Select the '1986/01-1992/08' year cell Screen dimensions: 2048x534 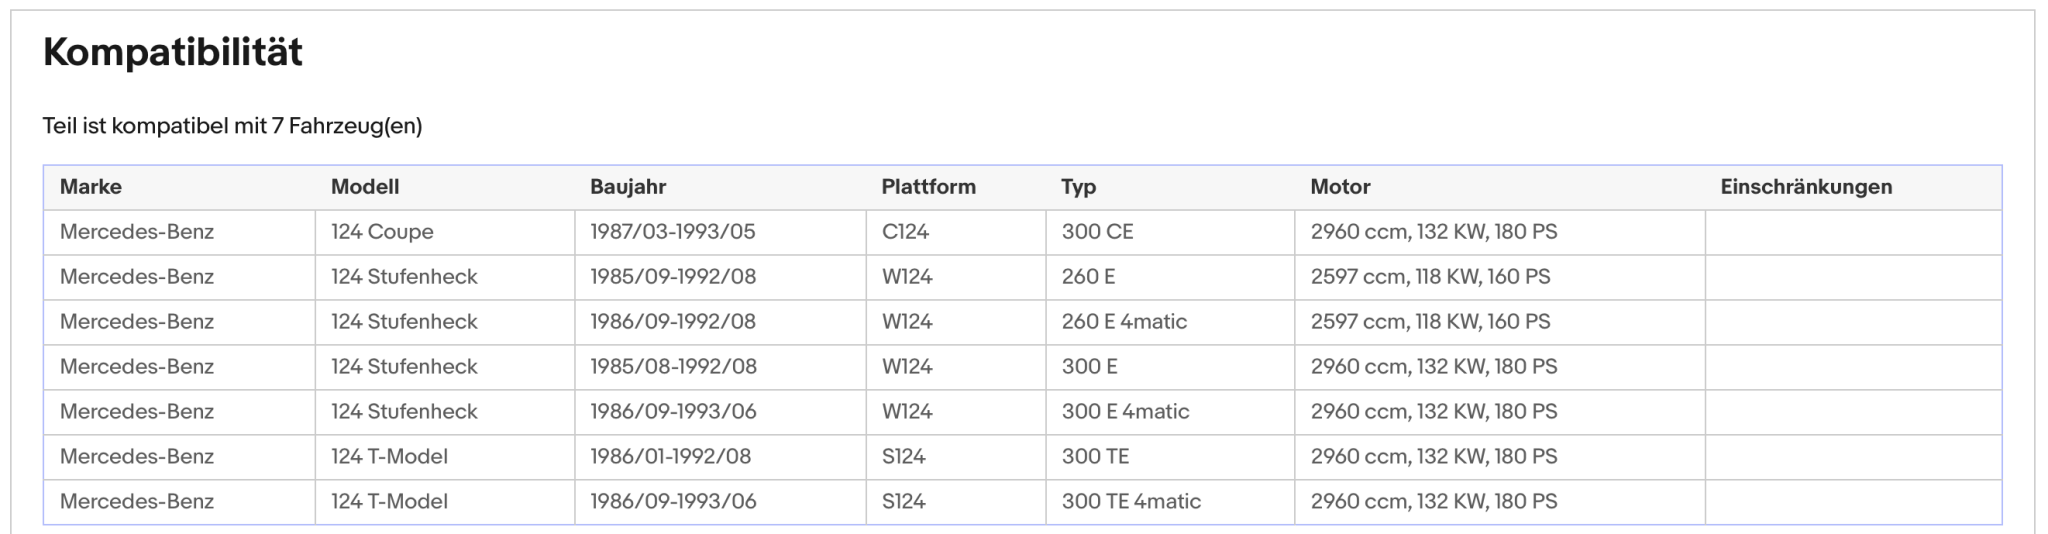(720, 457)
